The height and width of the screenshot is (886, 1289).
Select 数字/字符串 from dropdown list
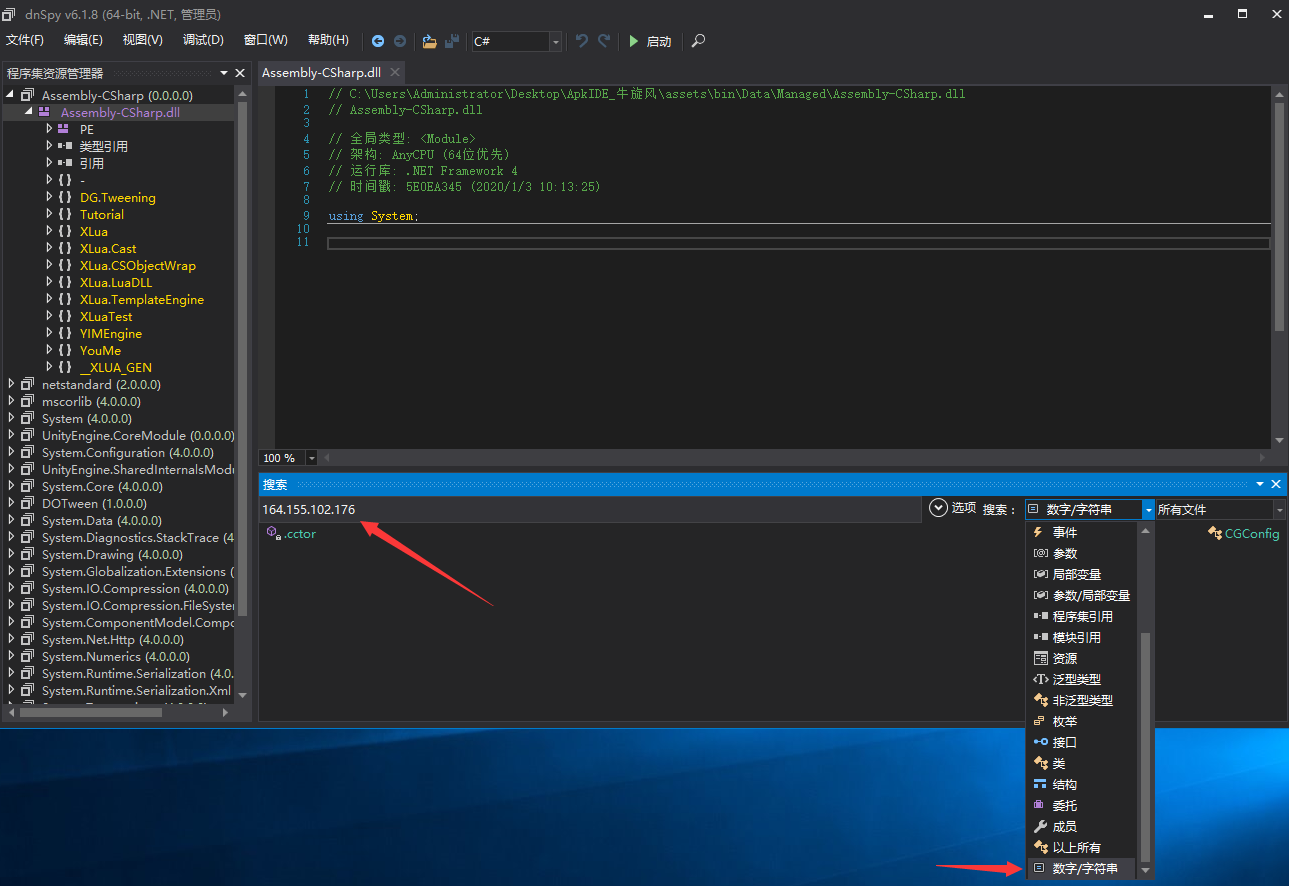(1085, 868)
